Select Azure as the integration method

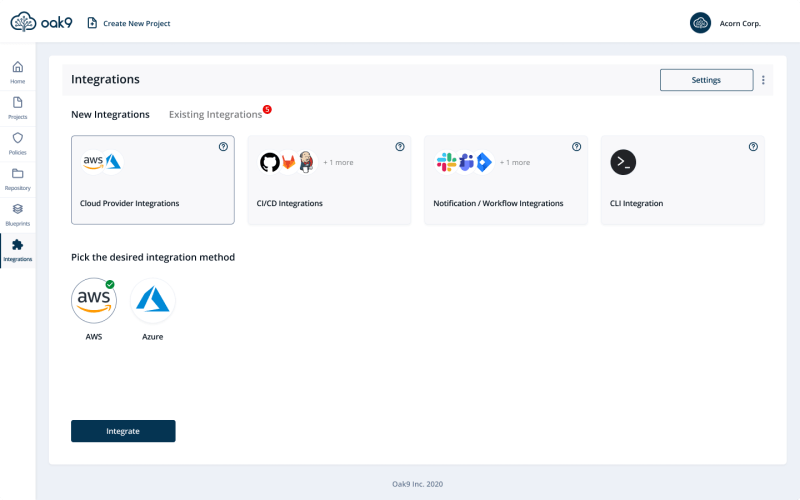tap(153, 301)
